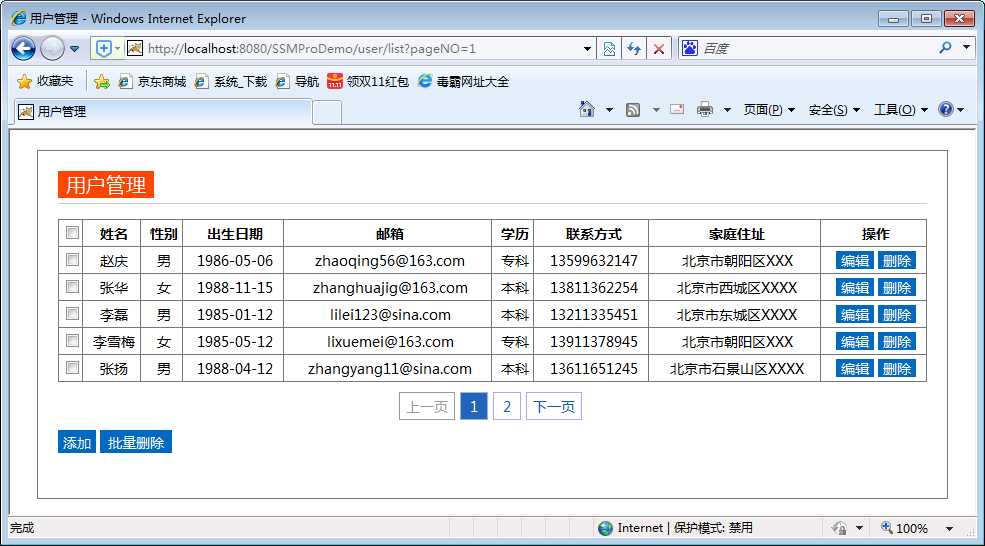The width and height of the screenshot is (985, 546).
Task: Click 编辑 for user 李雪梅
Action: click(854, 342)
